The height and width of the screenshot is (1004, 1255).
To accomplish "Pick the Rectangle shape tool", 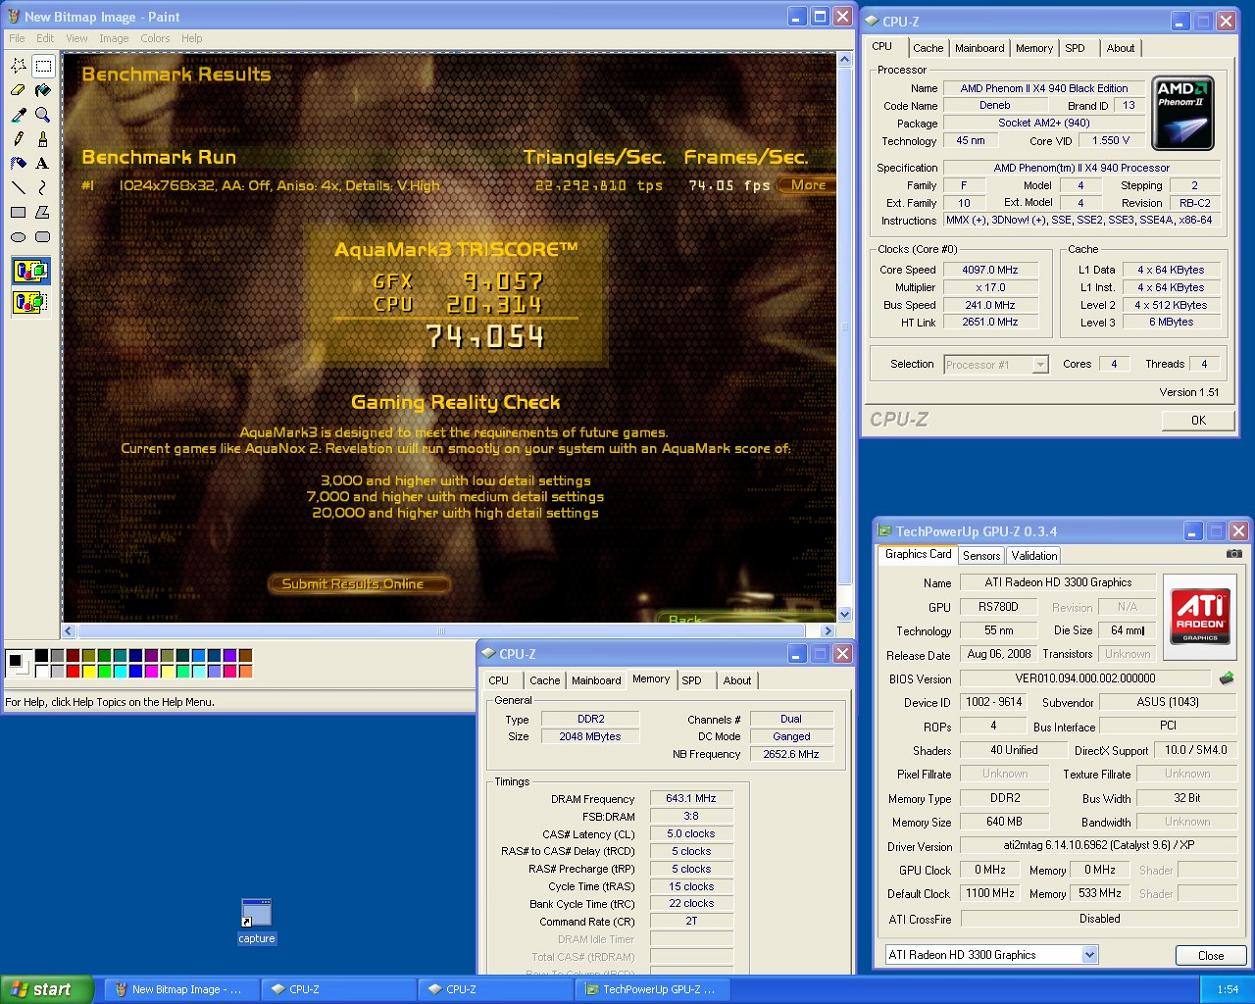I will (x=18, y=212).
